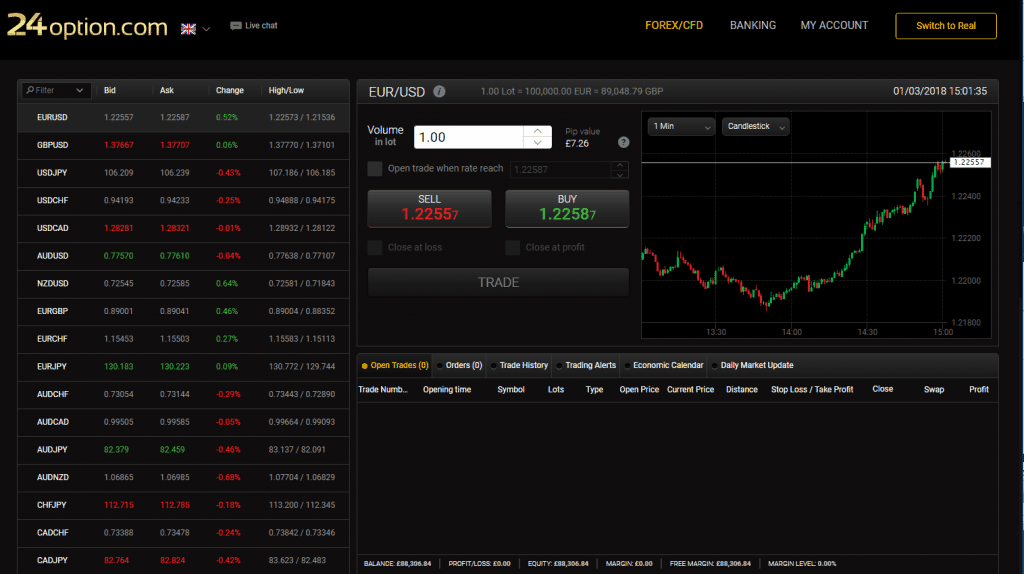The image size is (1024, 574).
Task: Open the MY ACCOUNT menu
Action: (835, 25)
